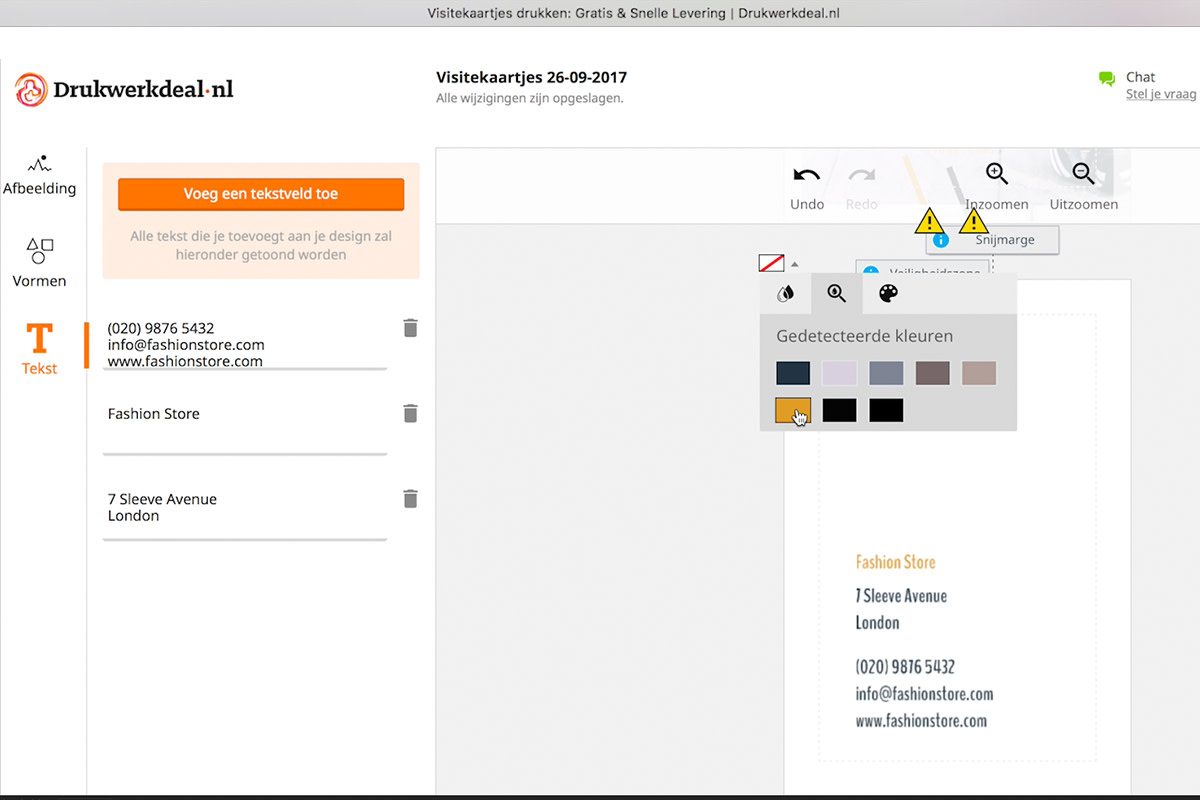Select the orange swatch under Gedetecteerde kleuren

(x=792, y=410)
